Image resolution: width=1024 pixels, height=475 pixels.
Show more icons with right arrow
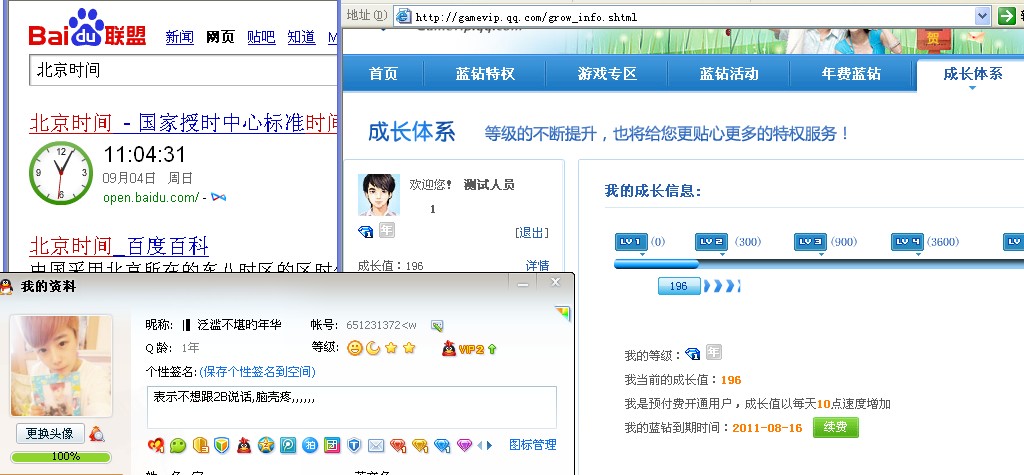[x=489, y=446]
